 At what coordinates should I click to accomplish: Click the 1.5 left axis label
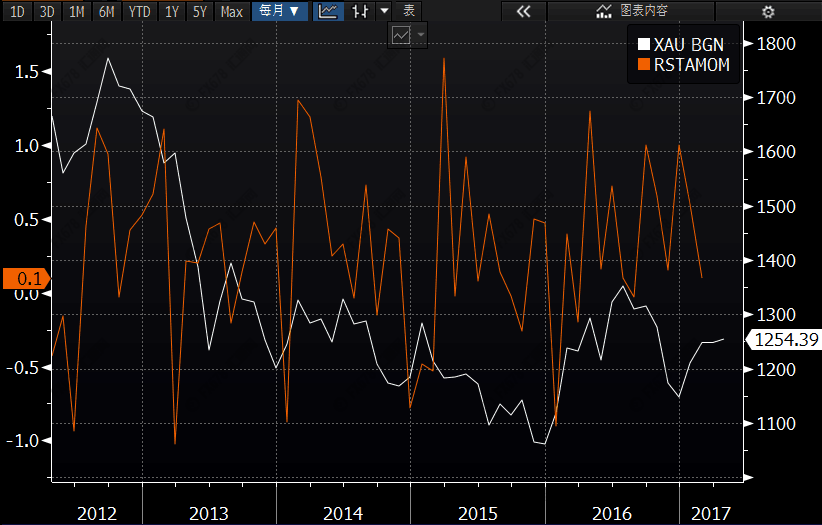(x=27, y=72)
